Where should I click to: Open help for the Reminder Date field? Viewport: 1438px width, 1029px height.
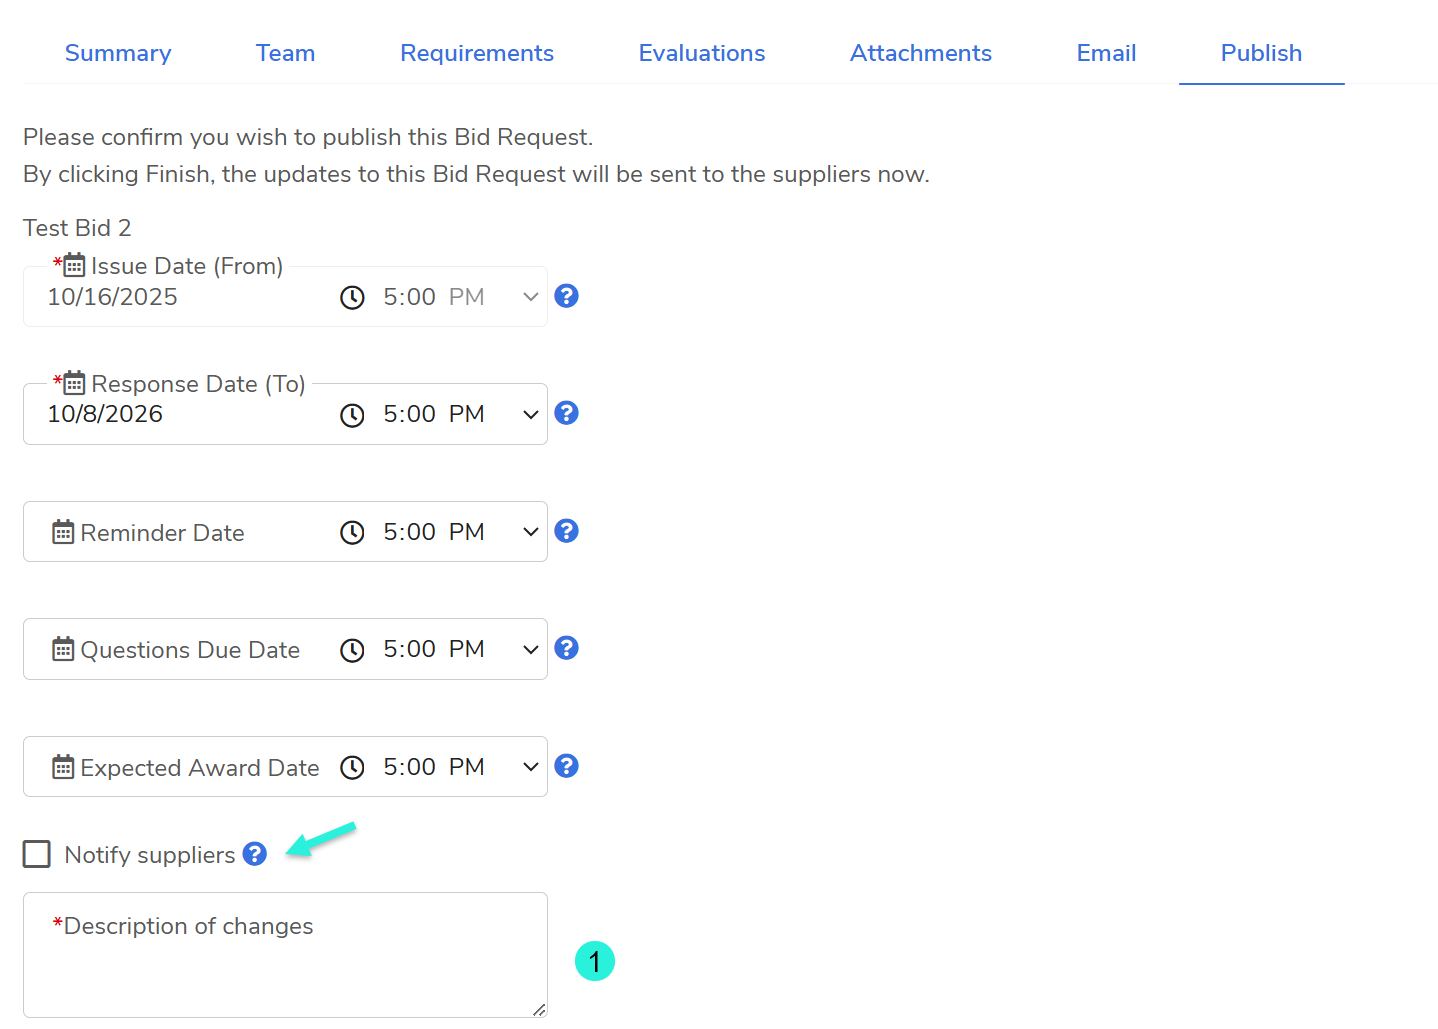(x=566, y=531)
